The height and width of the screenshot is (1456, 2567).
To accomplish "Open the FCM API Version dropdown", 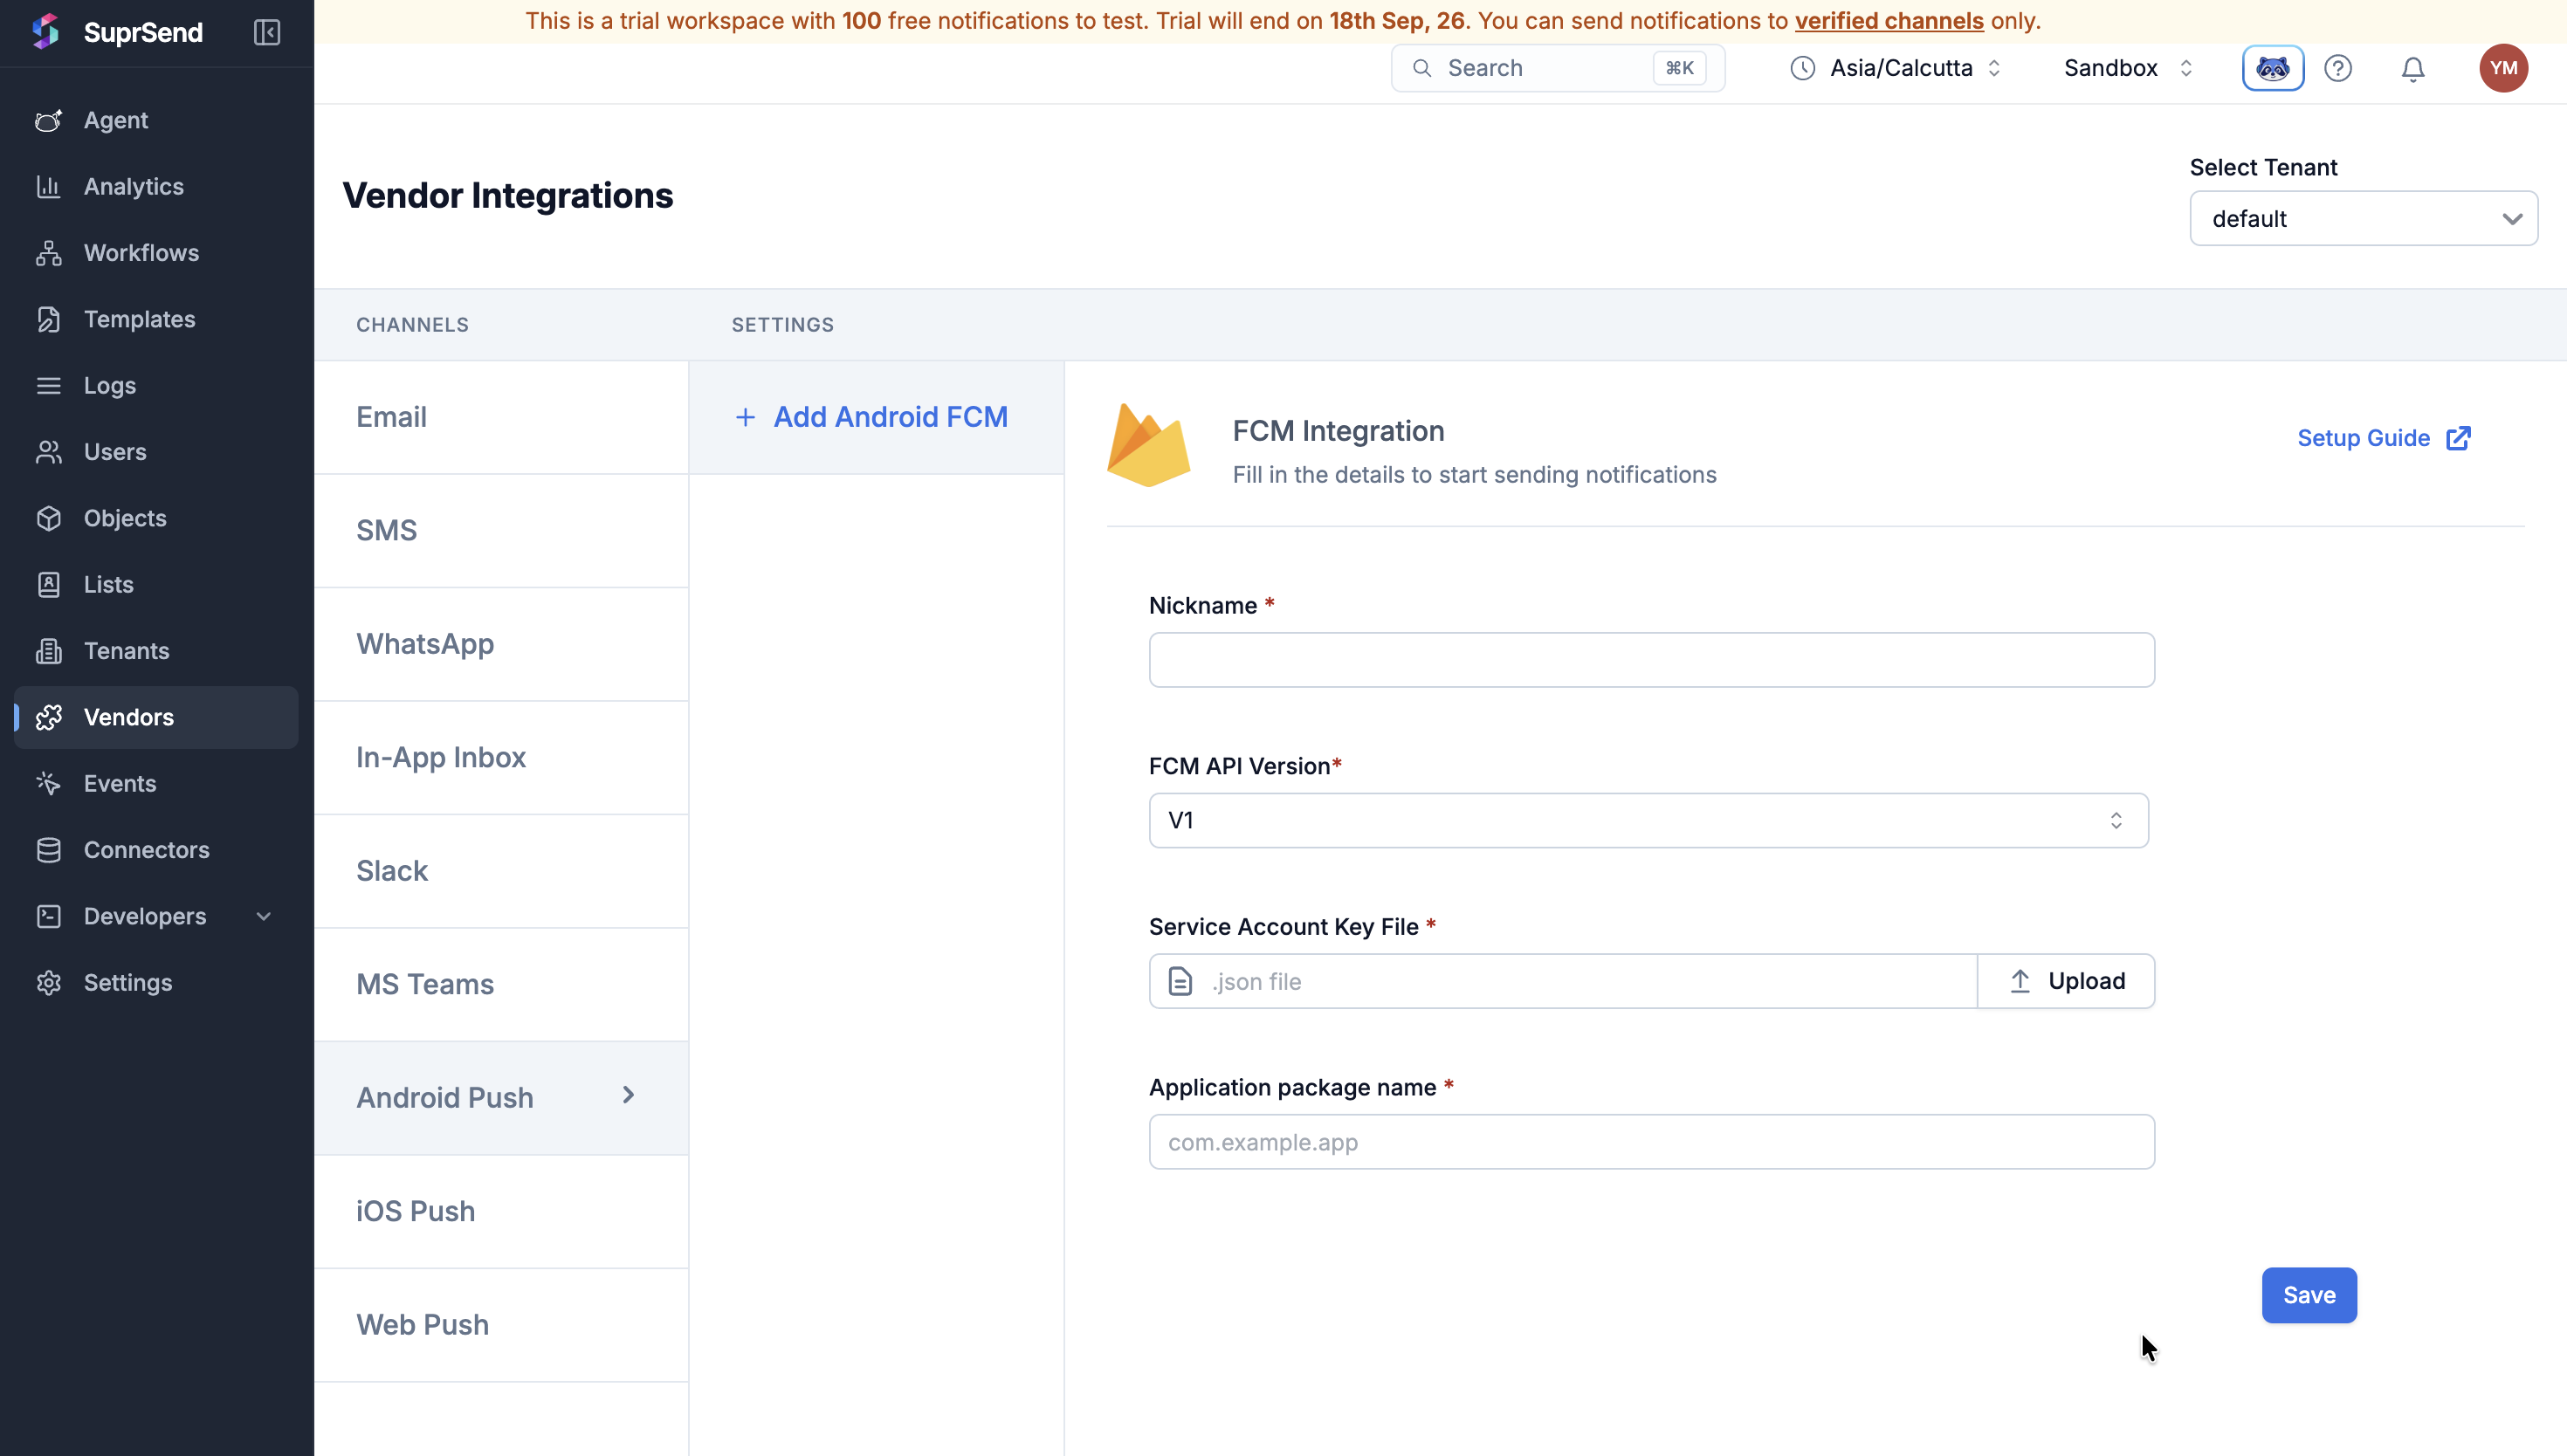I will click(1648, 820).
